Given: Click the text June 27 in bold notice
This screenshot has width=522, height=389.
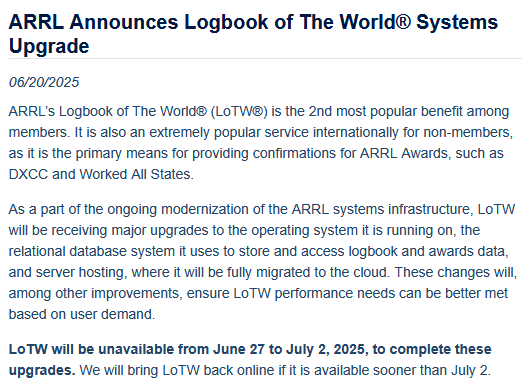Looking at the screenshot, I should (x=239, y=349).
